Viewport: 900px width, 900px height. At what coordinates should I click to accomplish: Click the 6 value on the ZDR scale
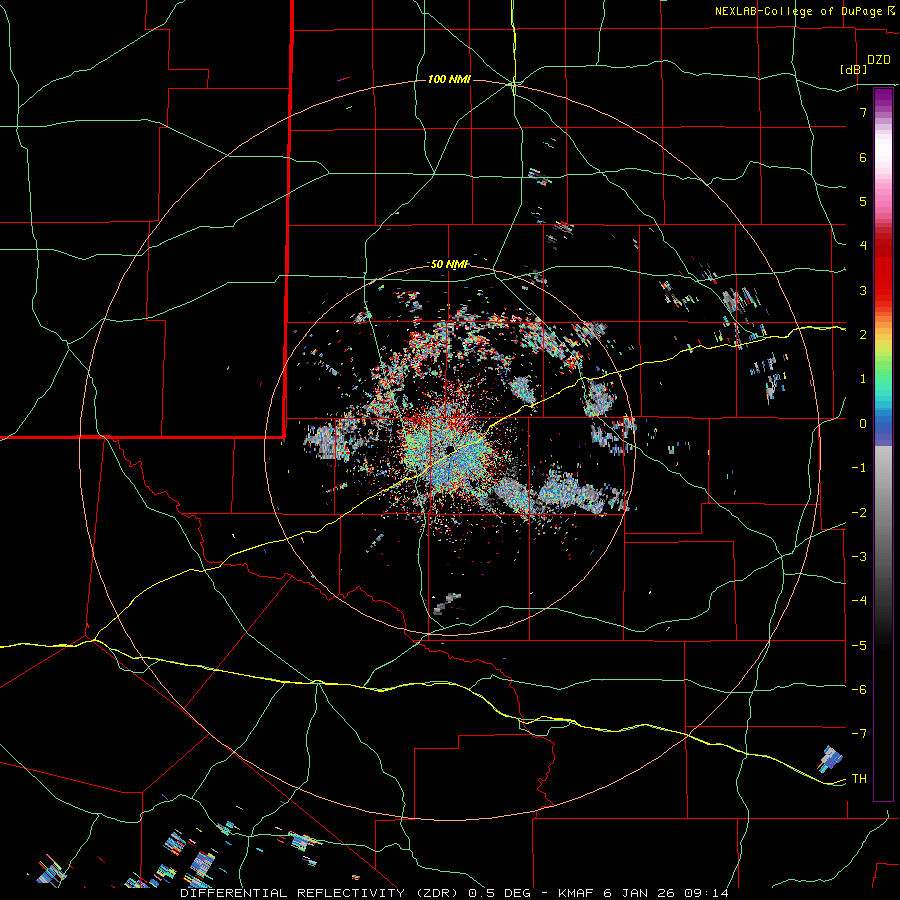pos(863,157)
